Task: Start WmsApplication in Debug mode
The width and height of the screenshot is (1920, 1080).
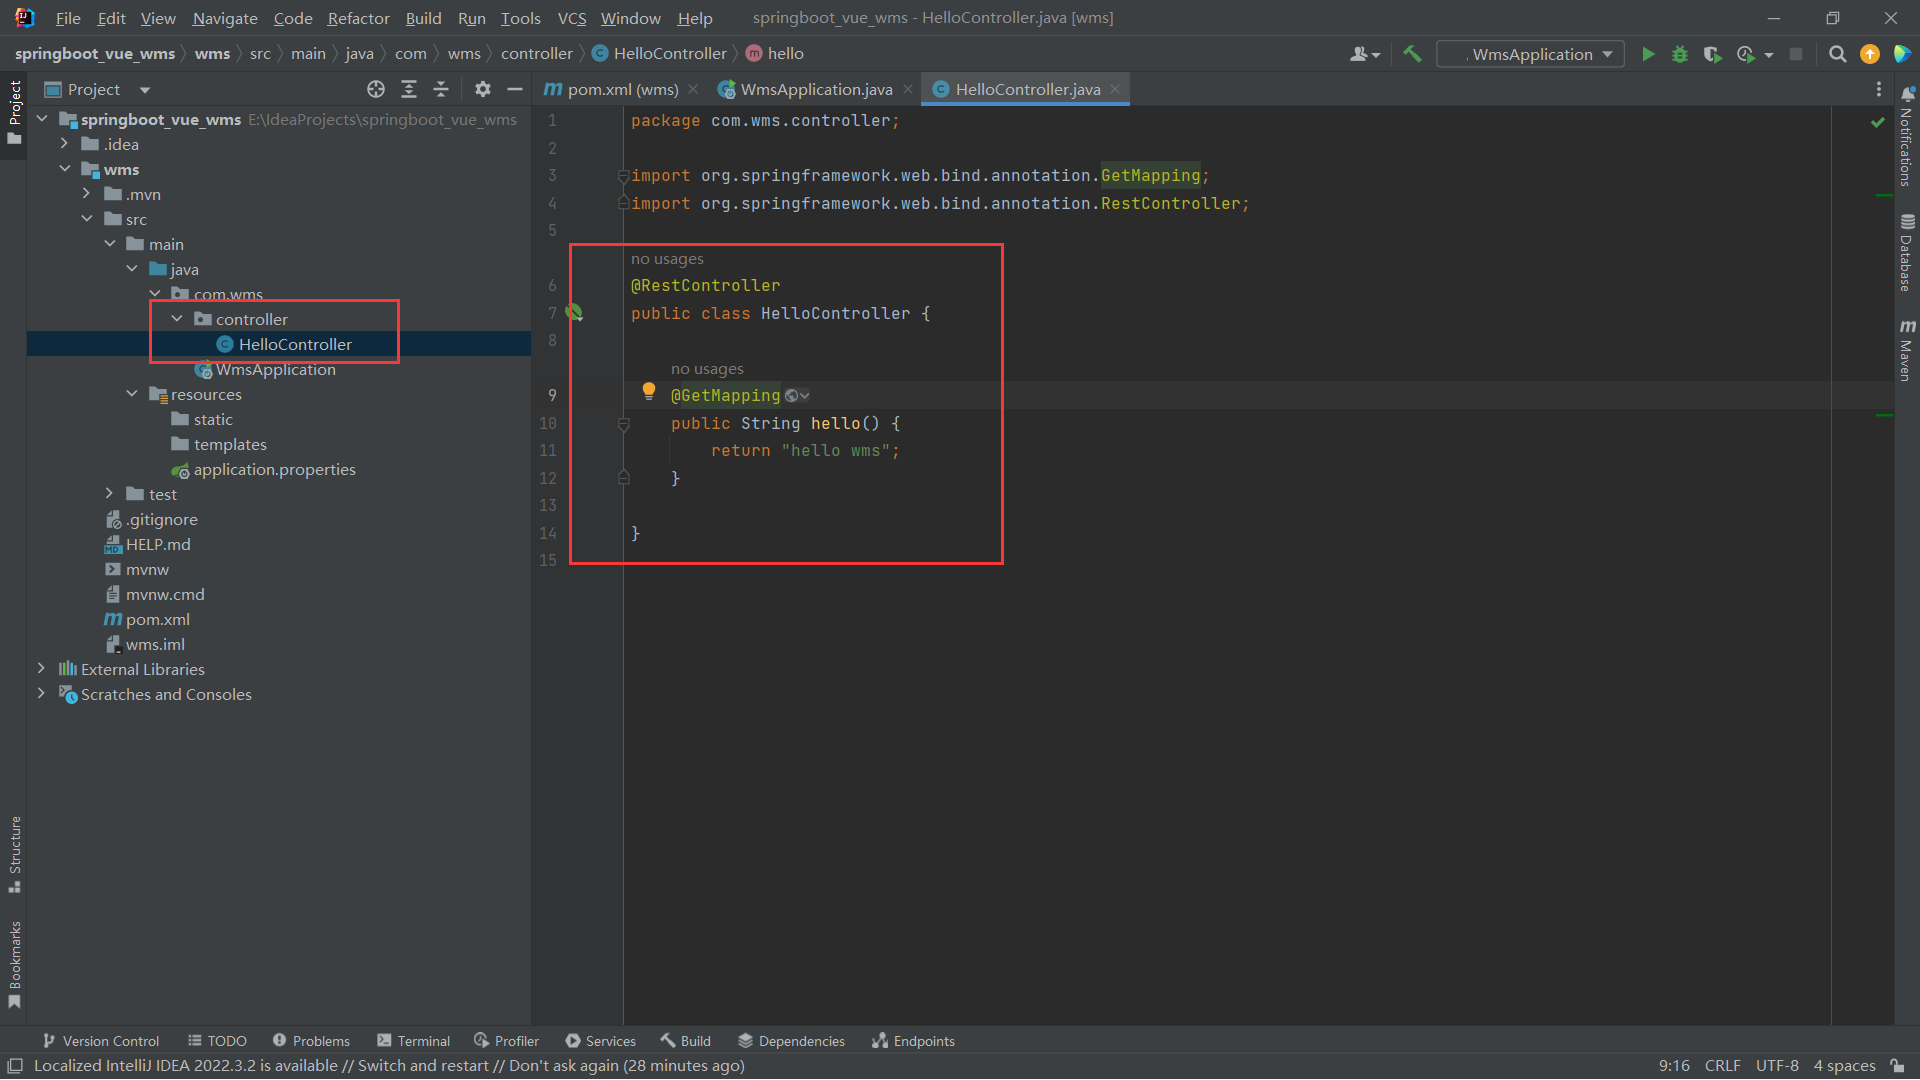Action: coord(1680,54)
